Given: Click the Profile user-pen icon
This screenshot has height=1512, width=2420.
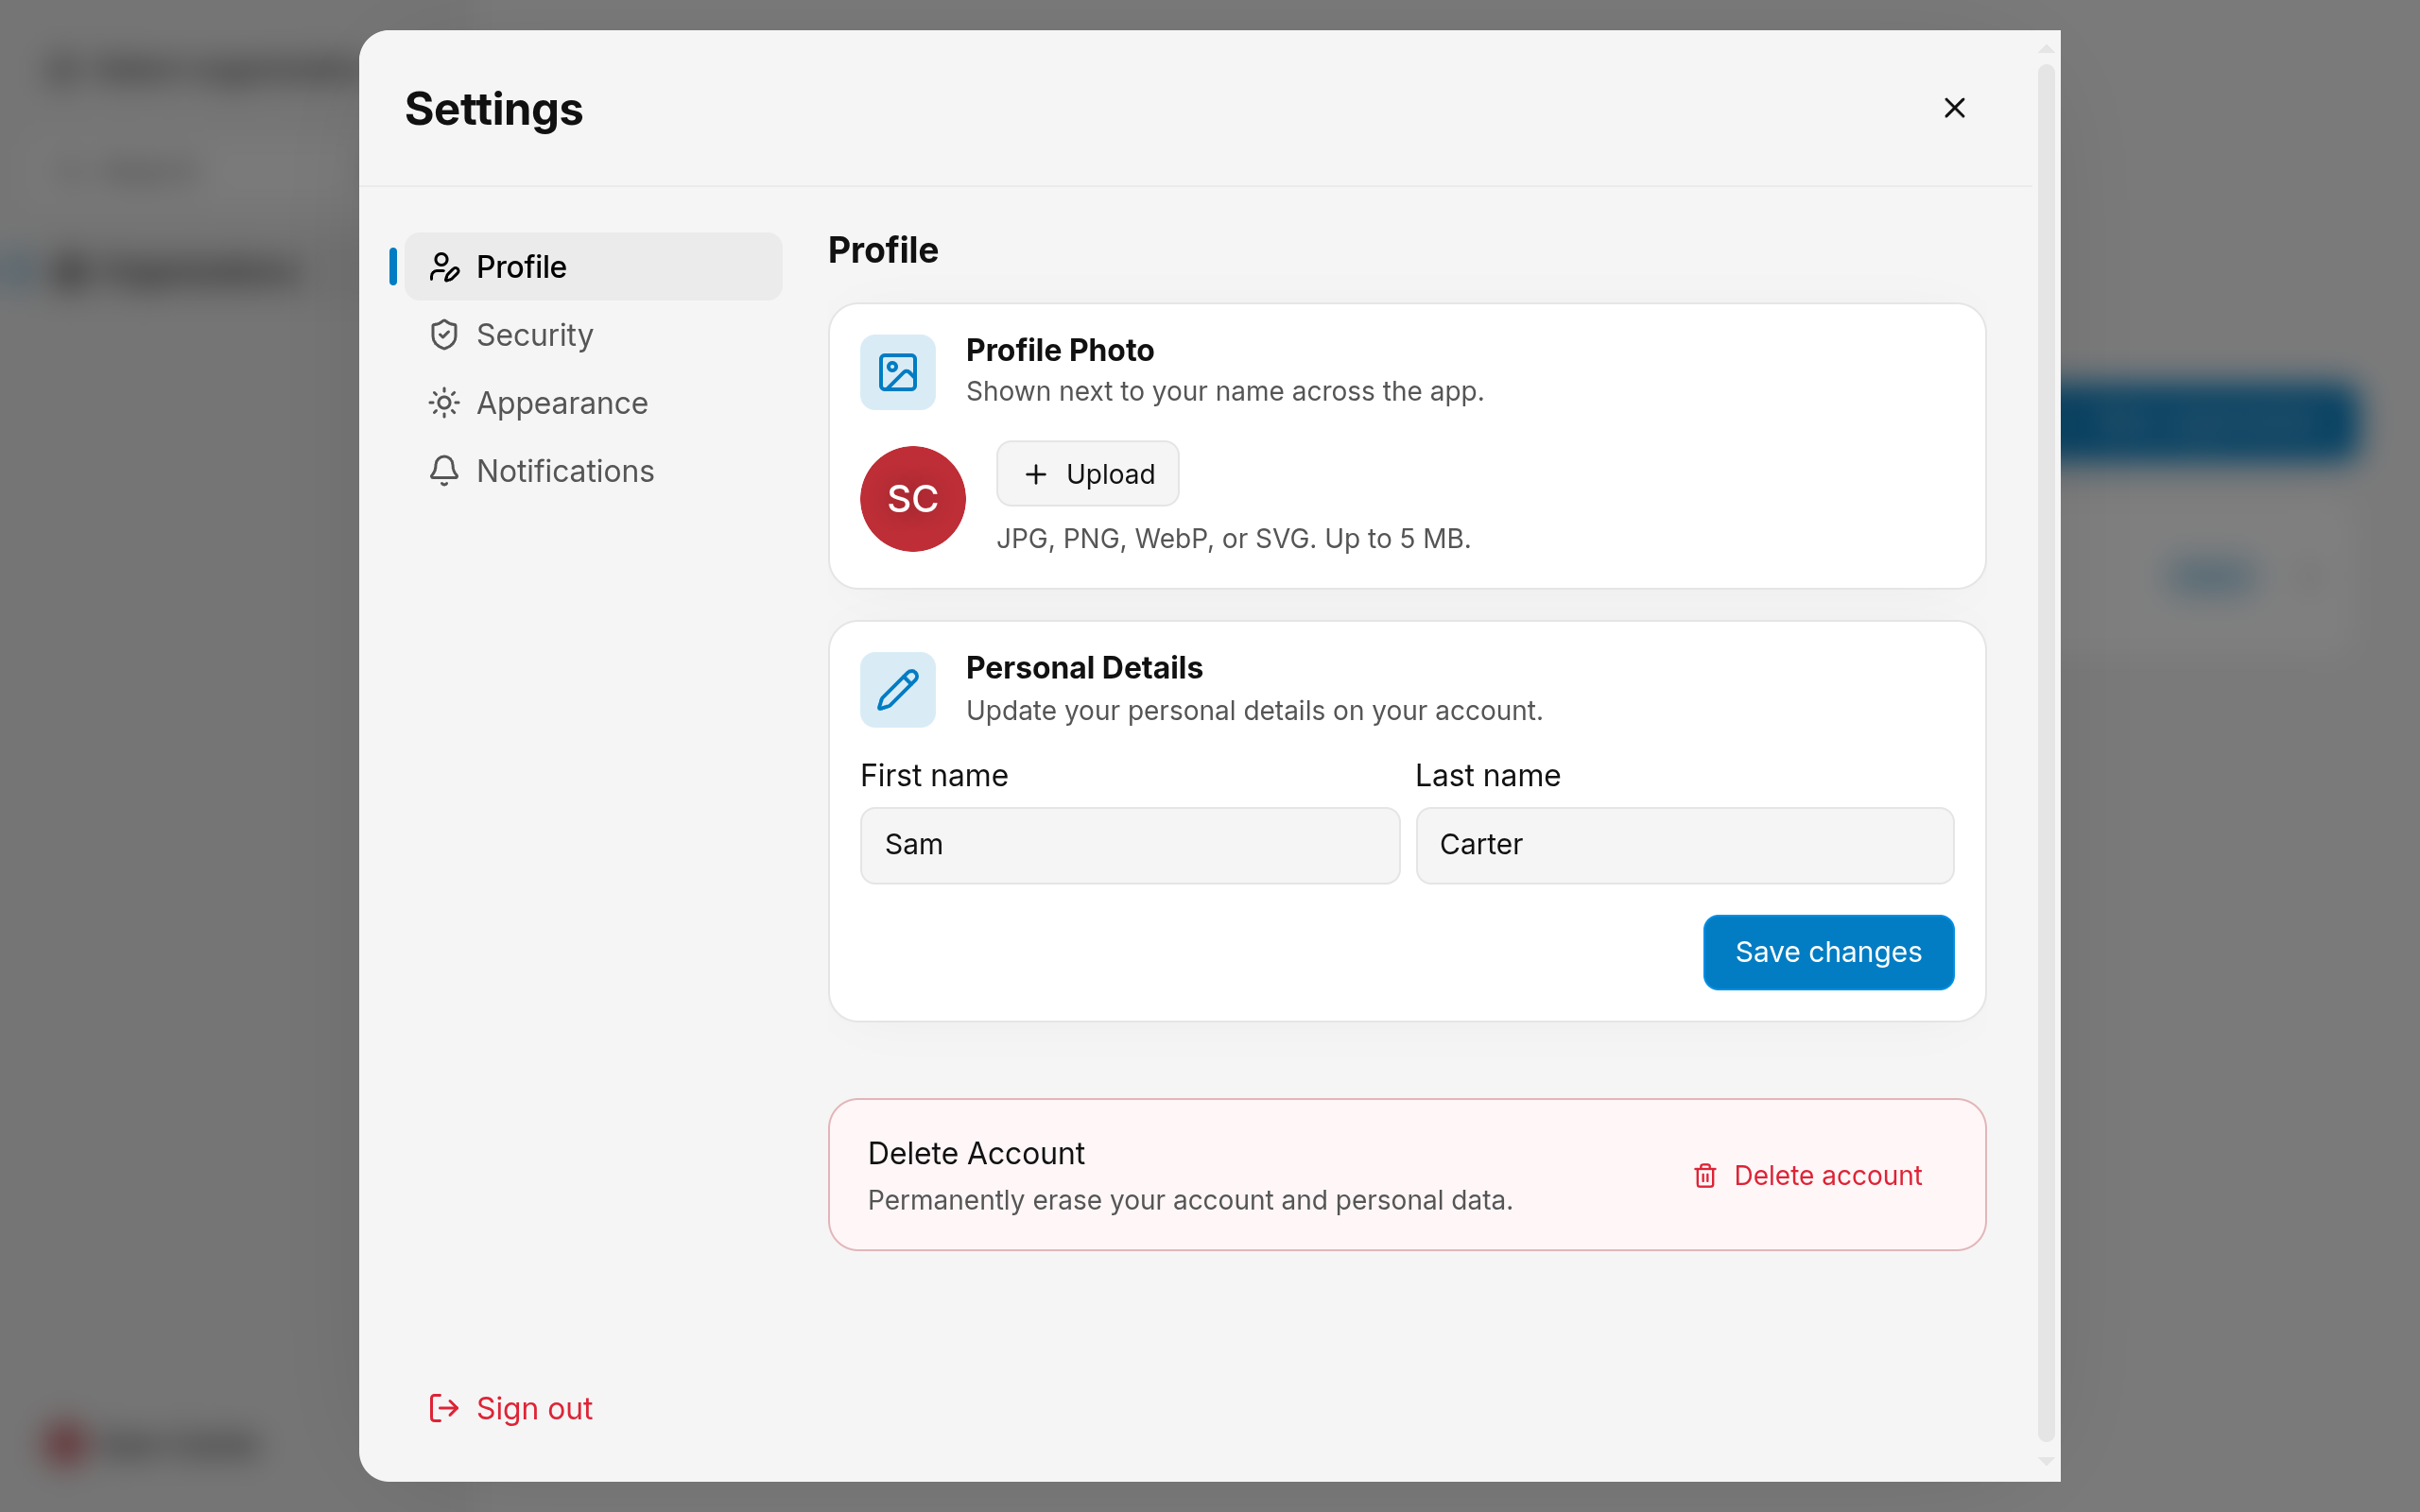Looking at the screenshot, I should pyautogui.click(x=444, y=267).
